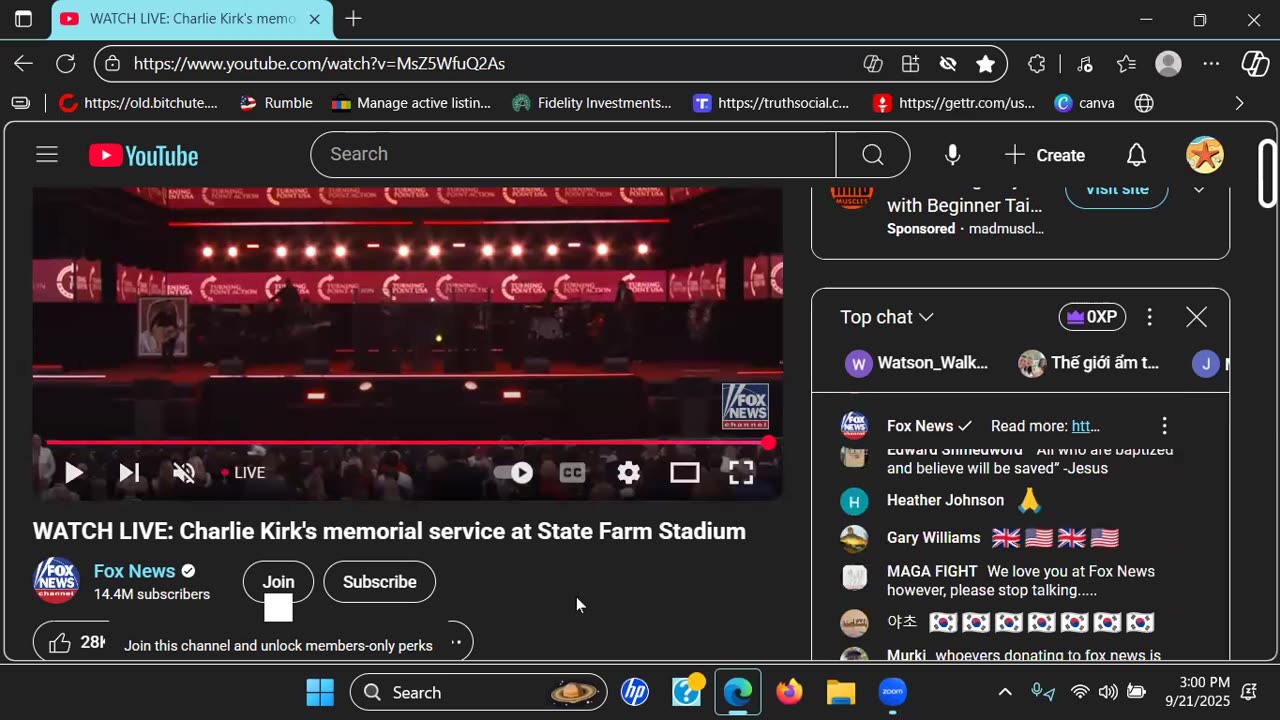Screen dimensions: 1280x720
Task: Click the voice search microphone icon
Action: tap(952, 155)
